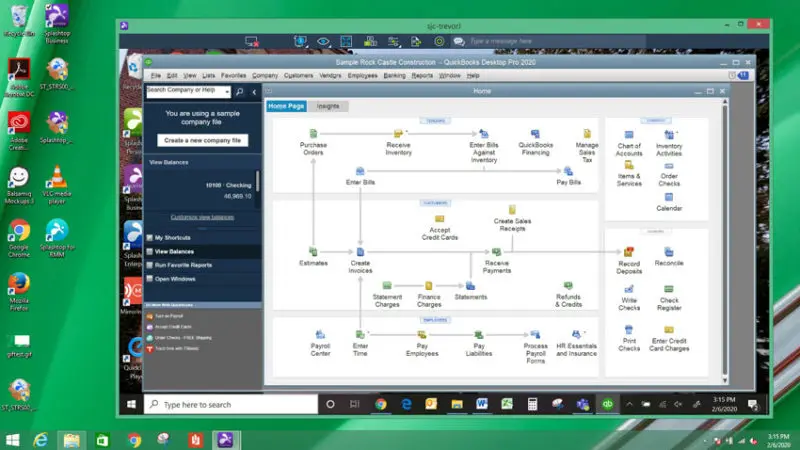Screen dimensions: 800x450
Task: Click the Enter Time icon
Action: point(360,335)
